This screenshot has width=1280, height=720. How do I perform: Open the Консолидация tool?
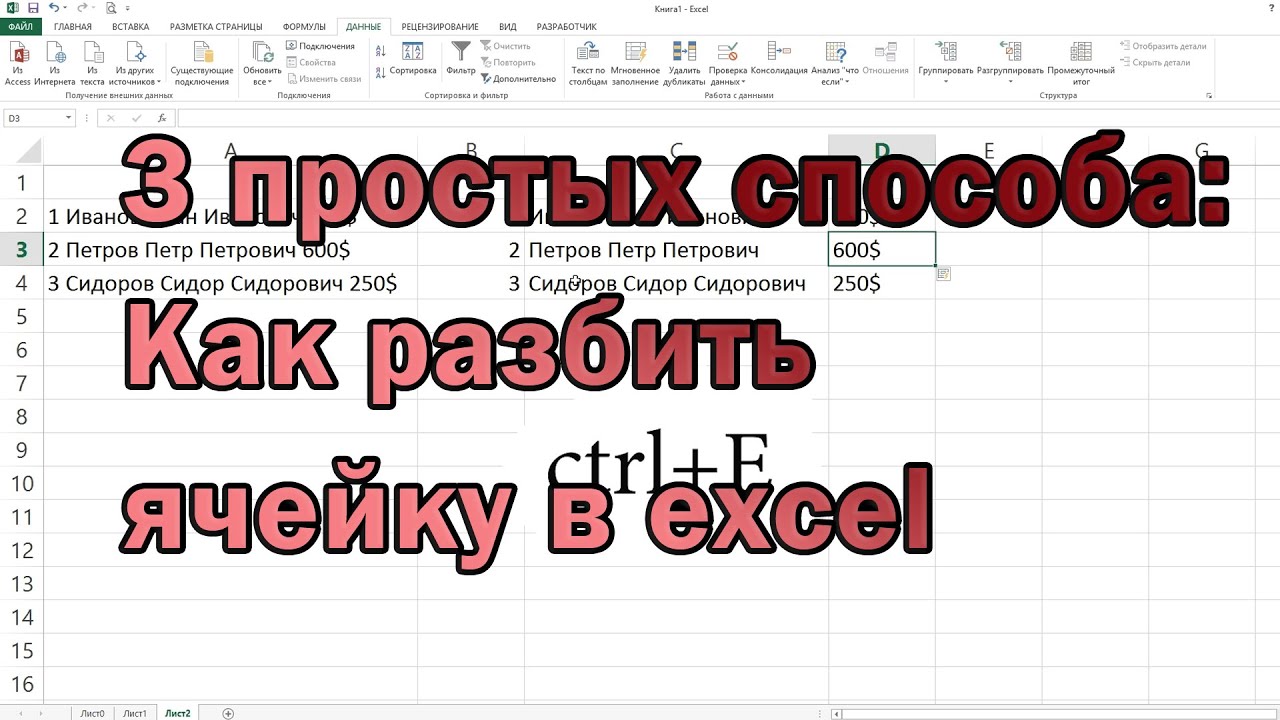[779, 59]
